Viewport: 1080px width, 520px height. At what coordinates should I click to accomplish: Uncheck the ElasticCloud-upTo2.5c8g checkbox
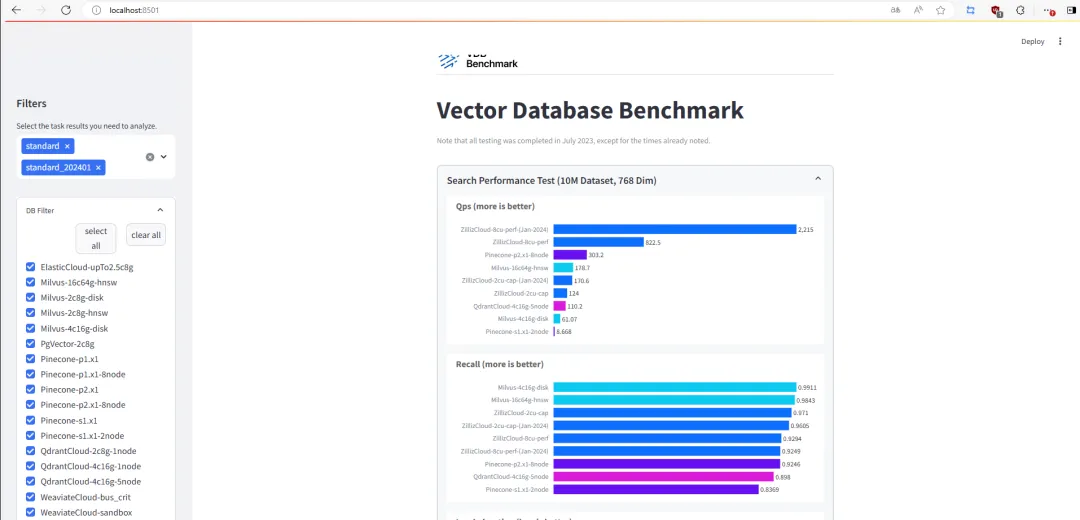(30, 267)
